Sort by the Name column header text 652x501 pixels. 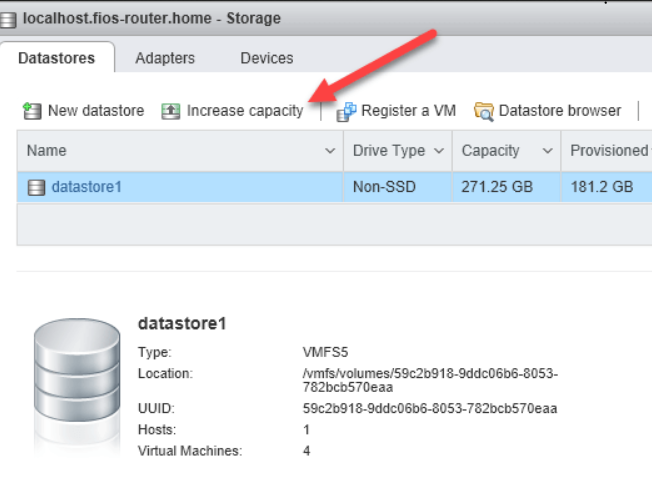[x=46, y=151]
